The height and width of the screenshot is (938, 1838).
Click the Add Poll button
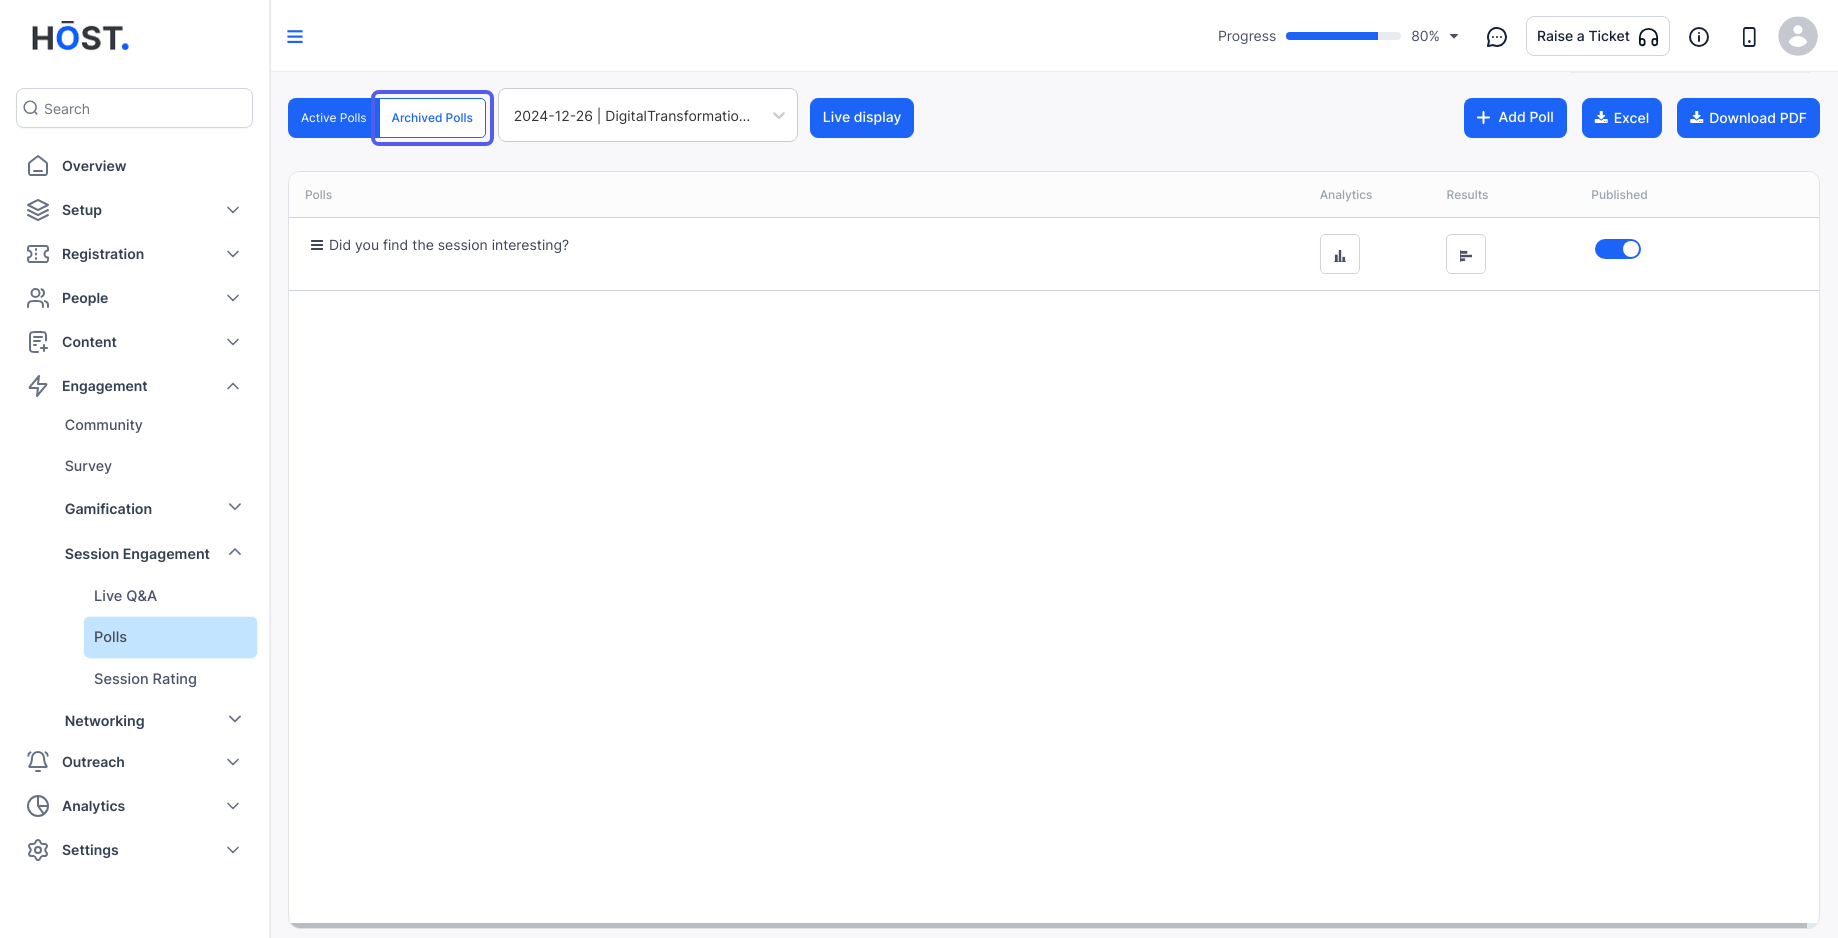point(1515,118)
